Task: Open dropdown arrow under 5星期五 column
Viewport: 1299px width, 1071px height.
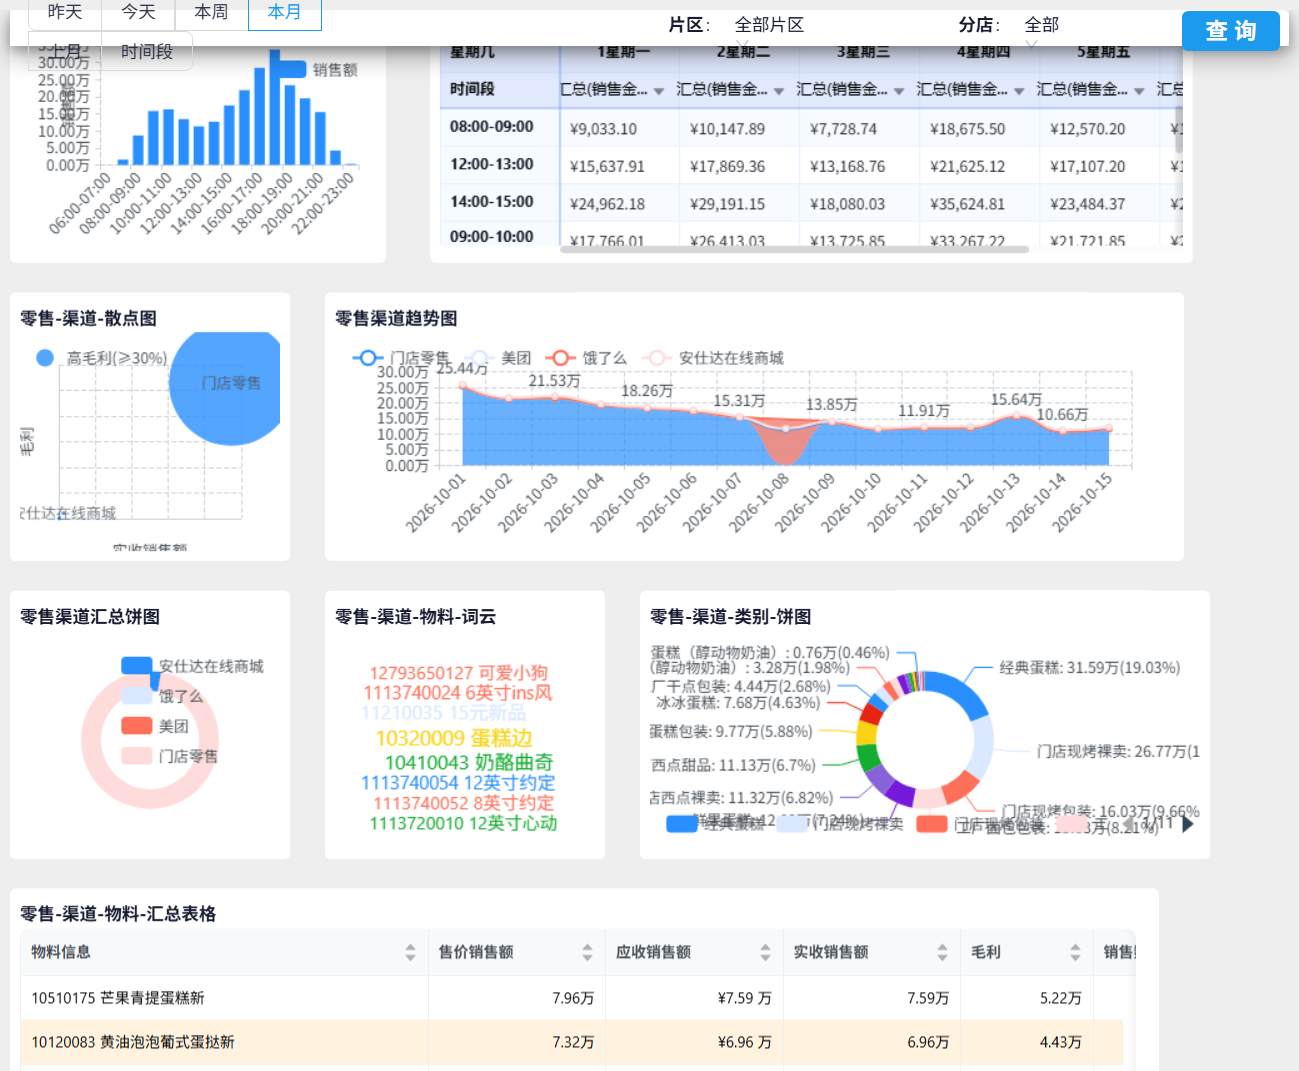Action: pos(1139,91)
